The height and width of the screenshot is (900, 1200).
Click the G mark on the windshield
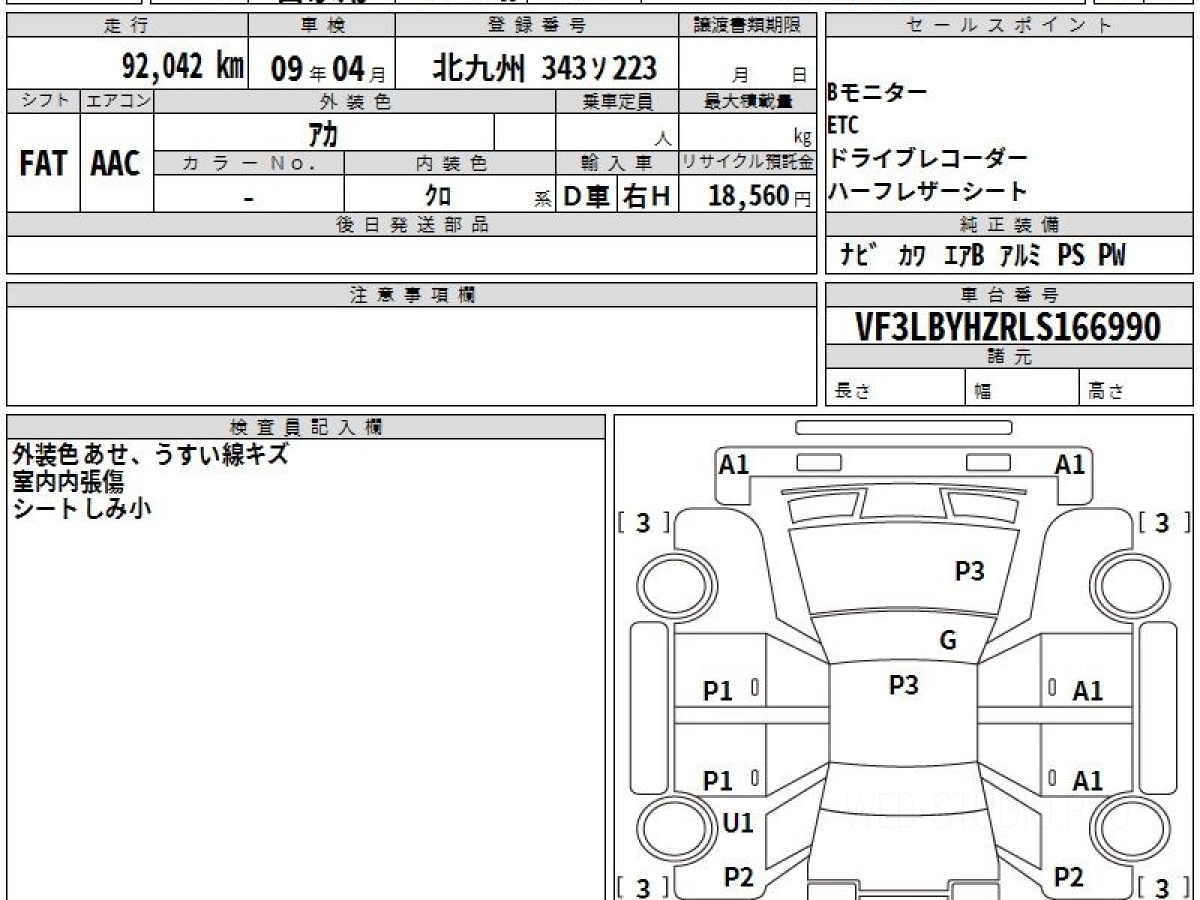click(947, 640)
